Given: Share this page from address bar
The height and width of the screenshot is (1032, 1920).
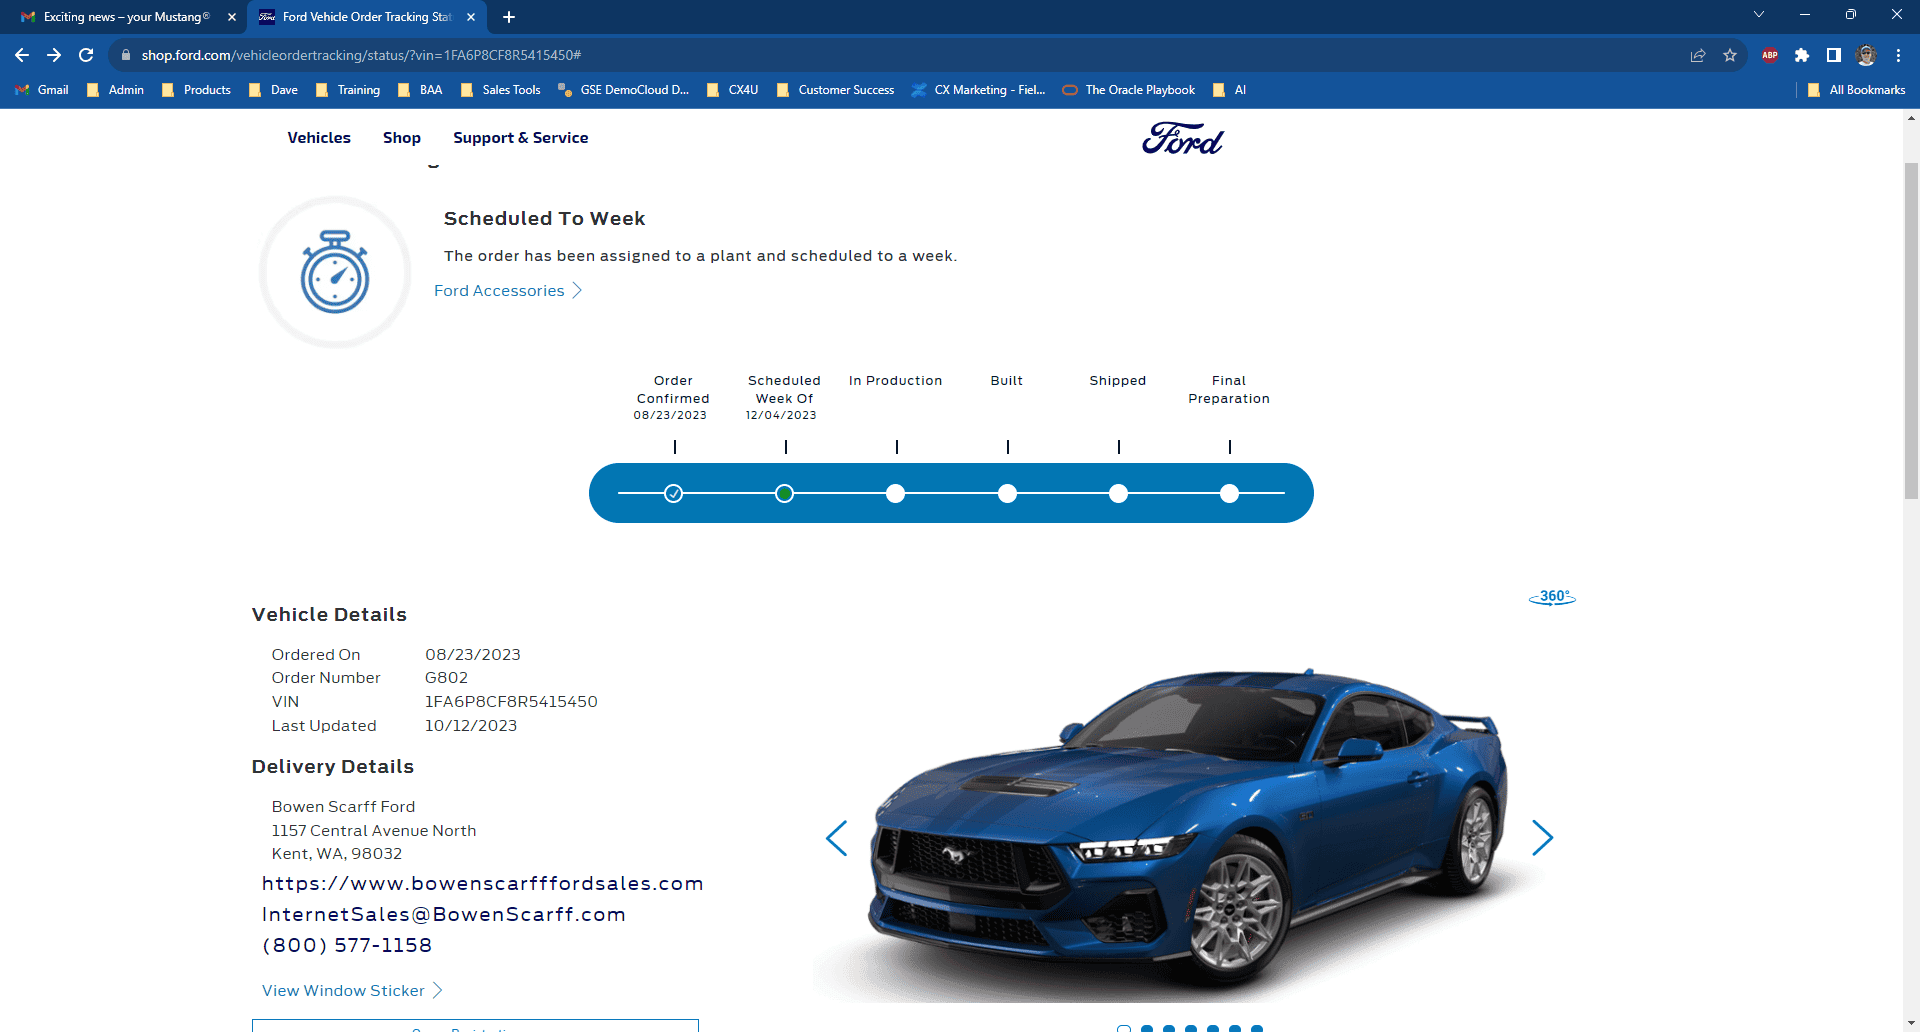Looking at the screenshot, I should pyautogui.click(x=1698, y=55).
